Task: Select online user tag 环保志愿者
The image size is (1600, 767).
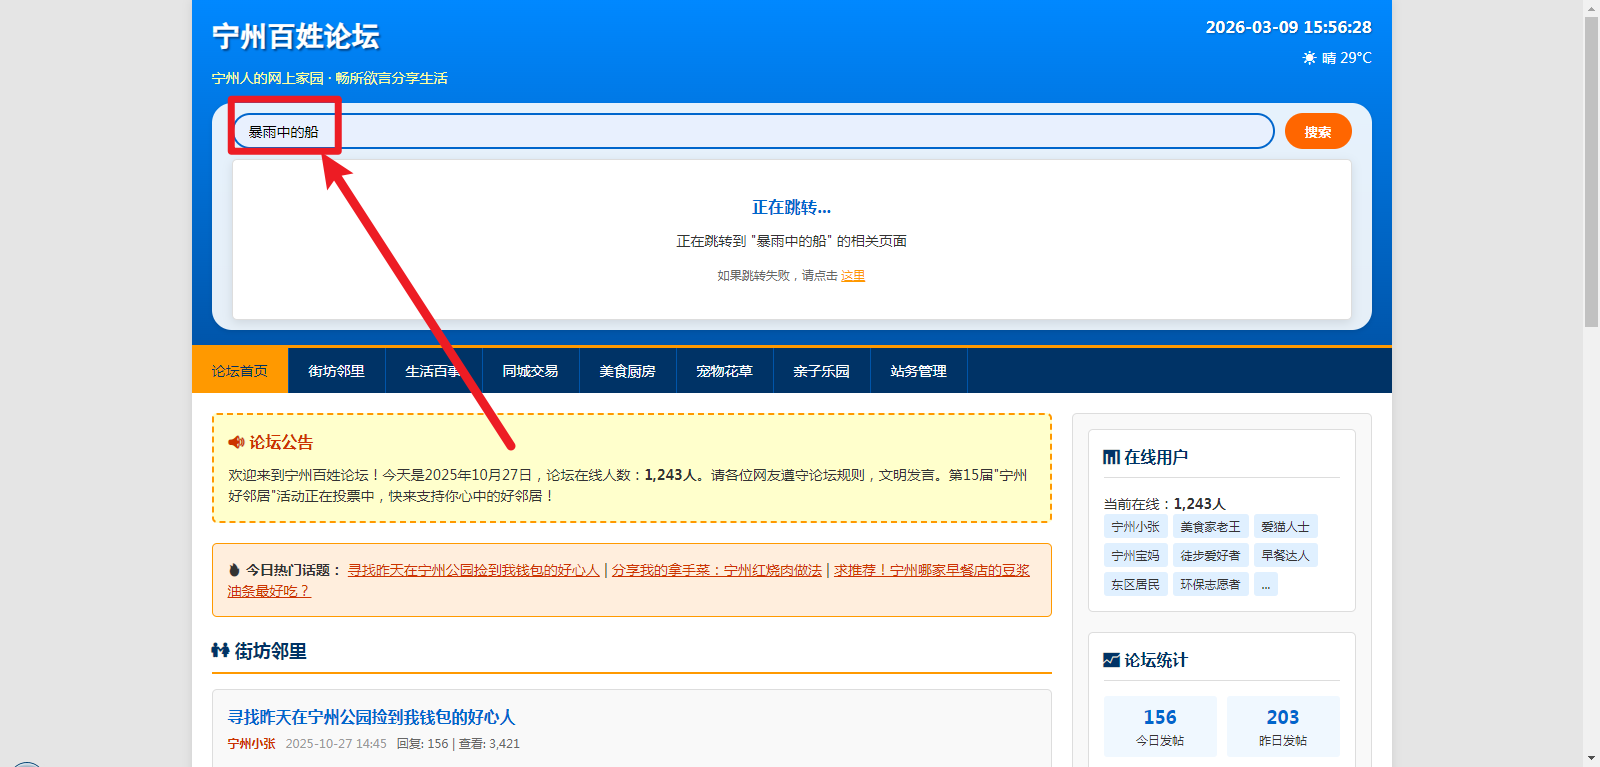Action: click(1210, 584)
